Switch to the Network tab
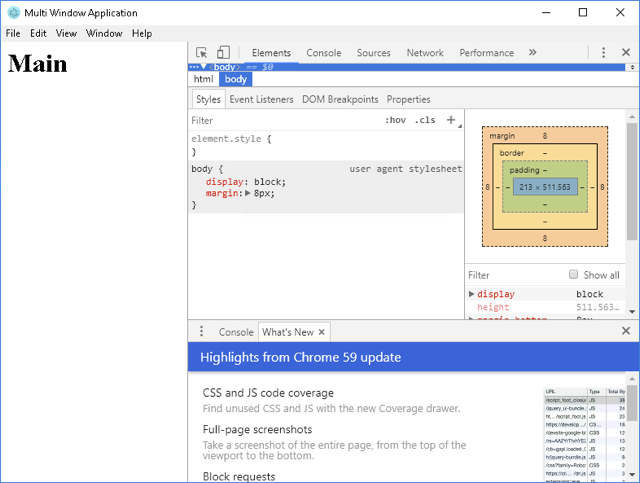640x483 pixels. (x=425, y=53)
